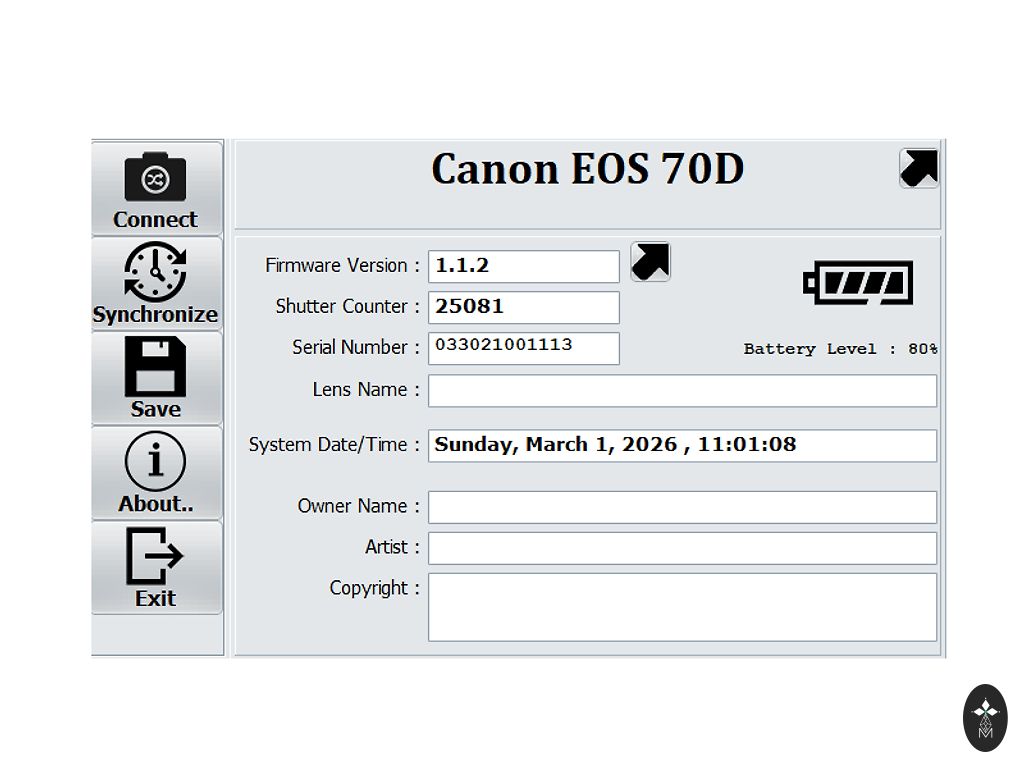The height and width of the screenshot is (768, 1024).
Task: Click into the Lens Name field
Action: (682, 390)
